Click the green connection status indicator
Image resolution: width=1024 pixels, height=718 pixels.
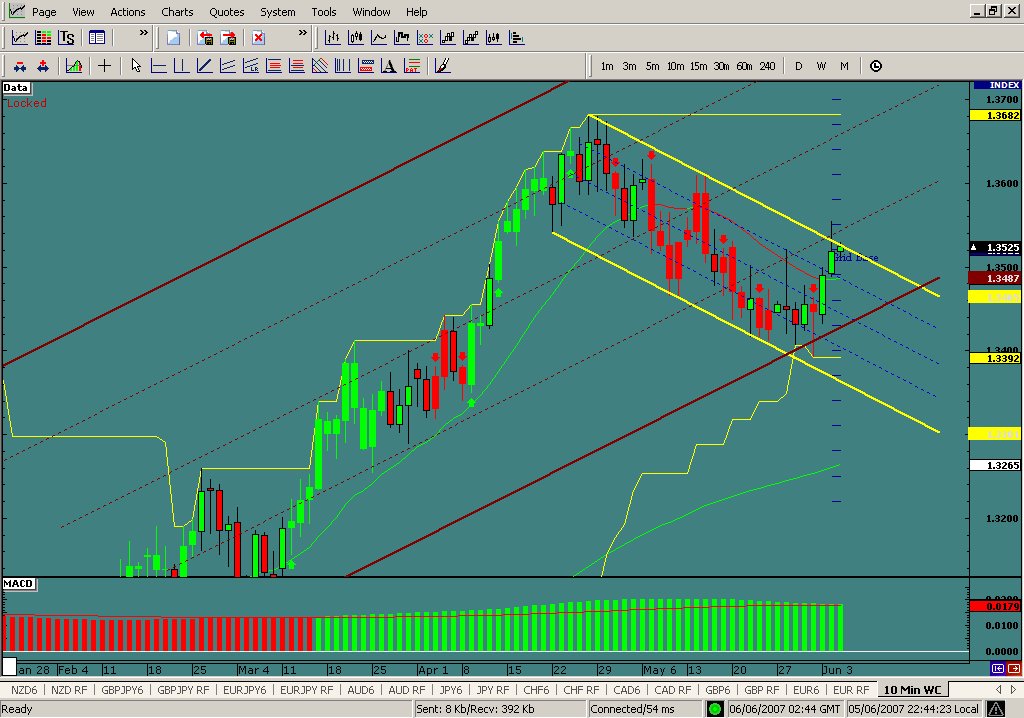click(x=715, y=709)
